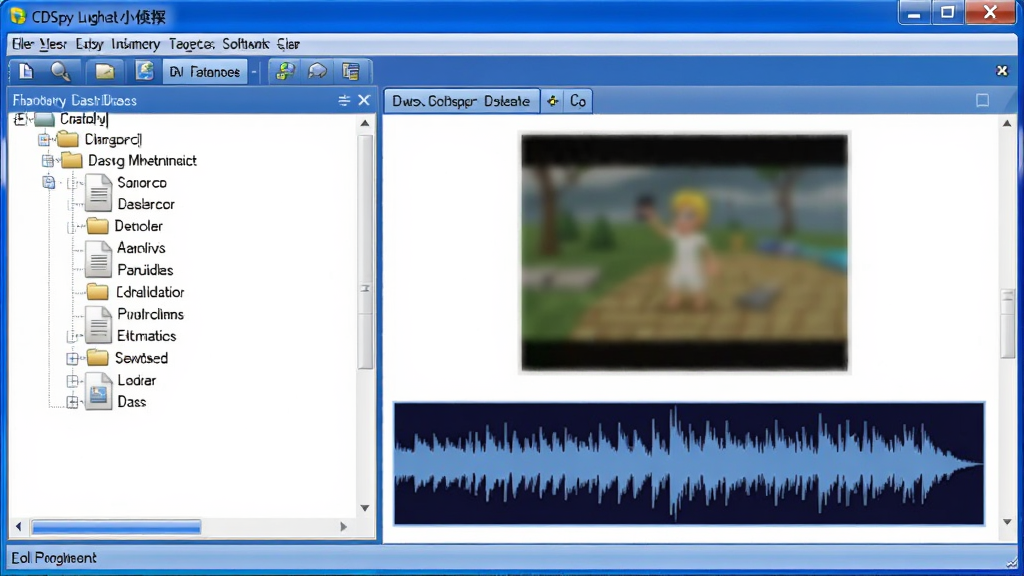Open the first menu in the menu bar
Image resolution: width=1024 pixels, height=576 pixels.
pyautogui.click(x=22, y=44)
